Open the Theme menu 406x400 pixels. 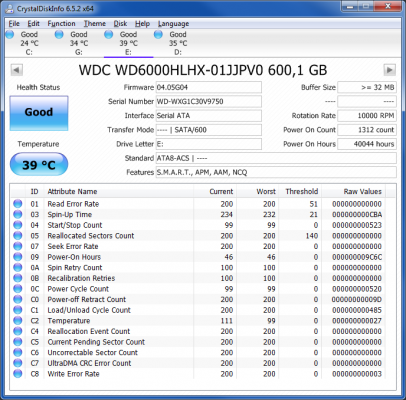[95, 24]
